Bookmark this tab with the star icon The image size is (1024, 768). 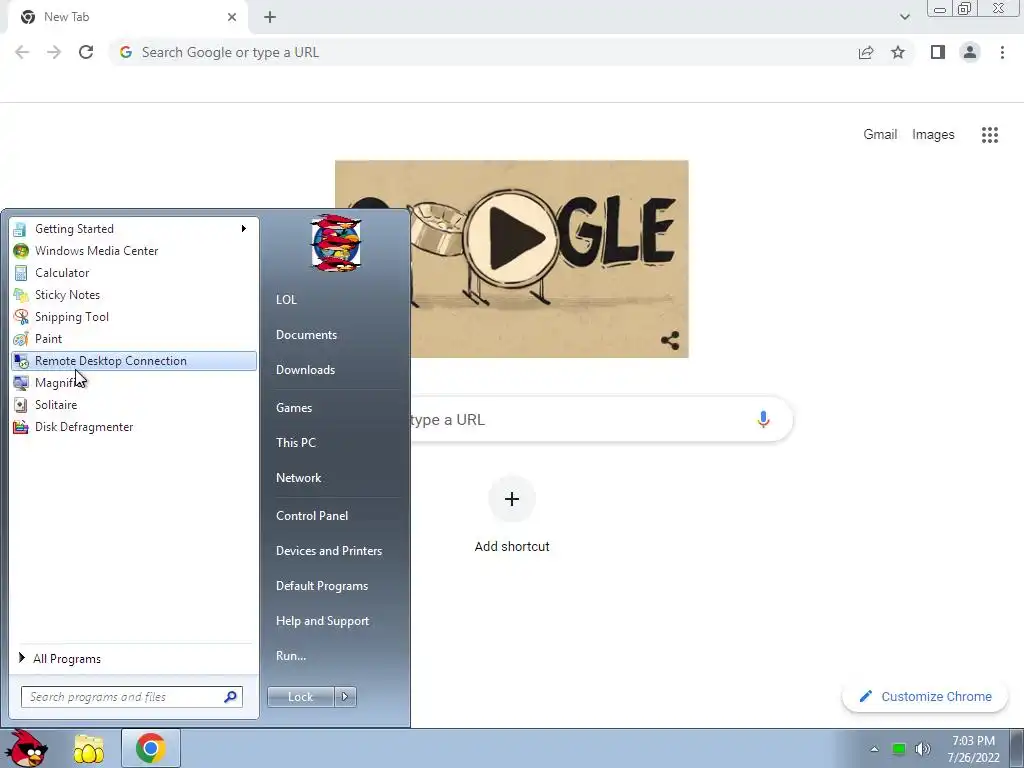[x=898, y=52]
